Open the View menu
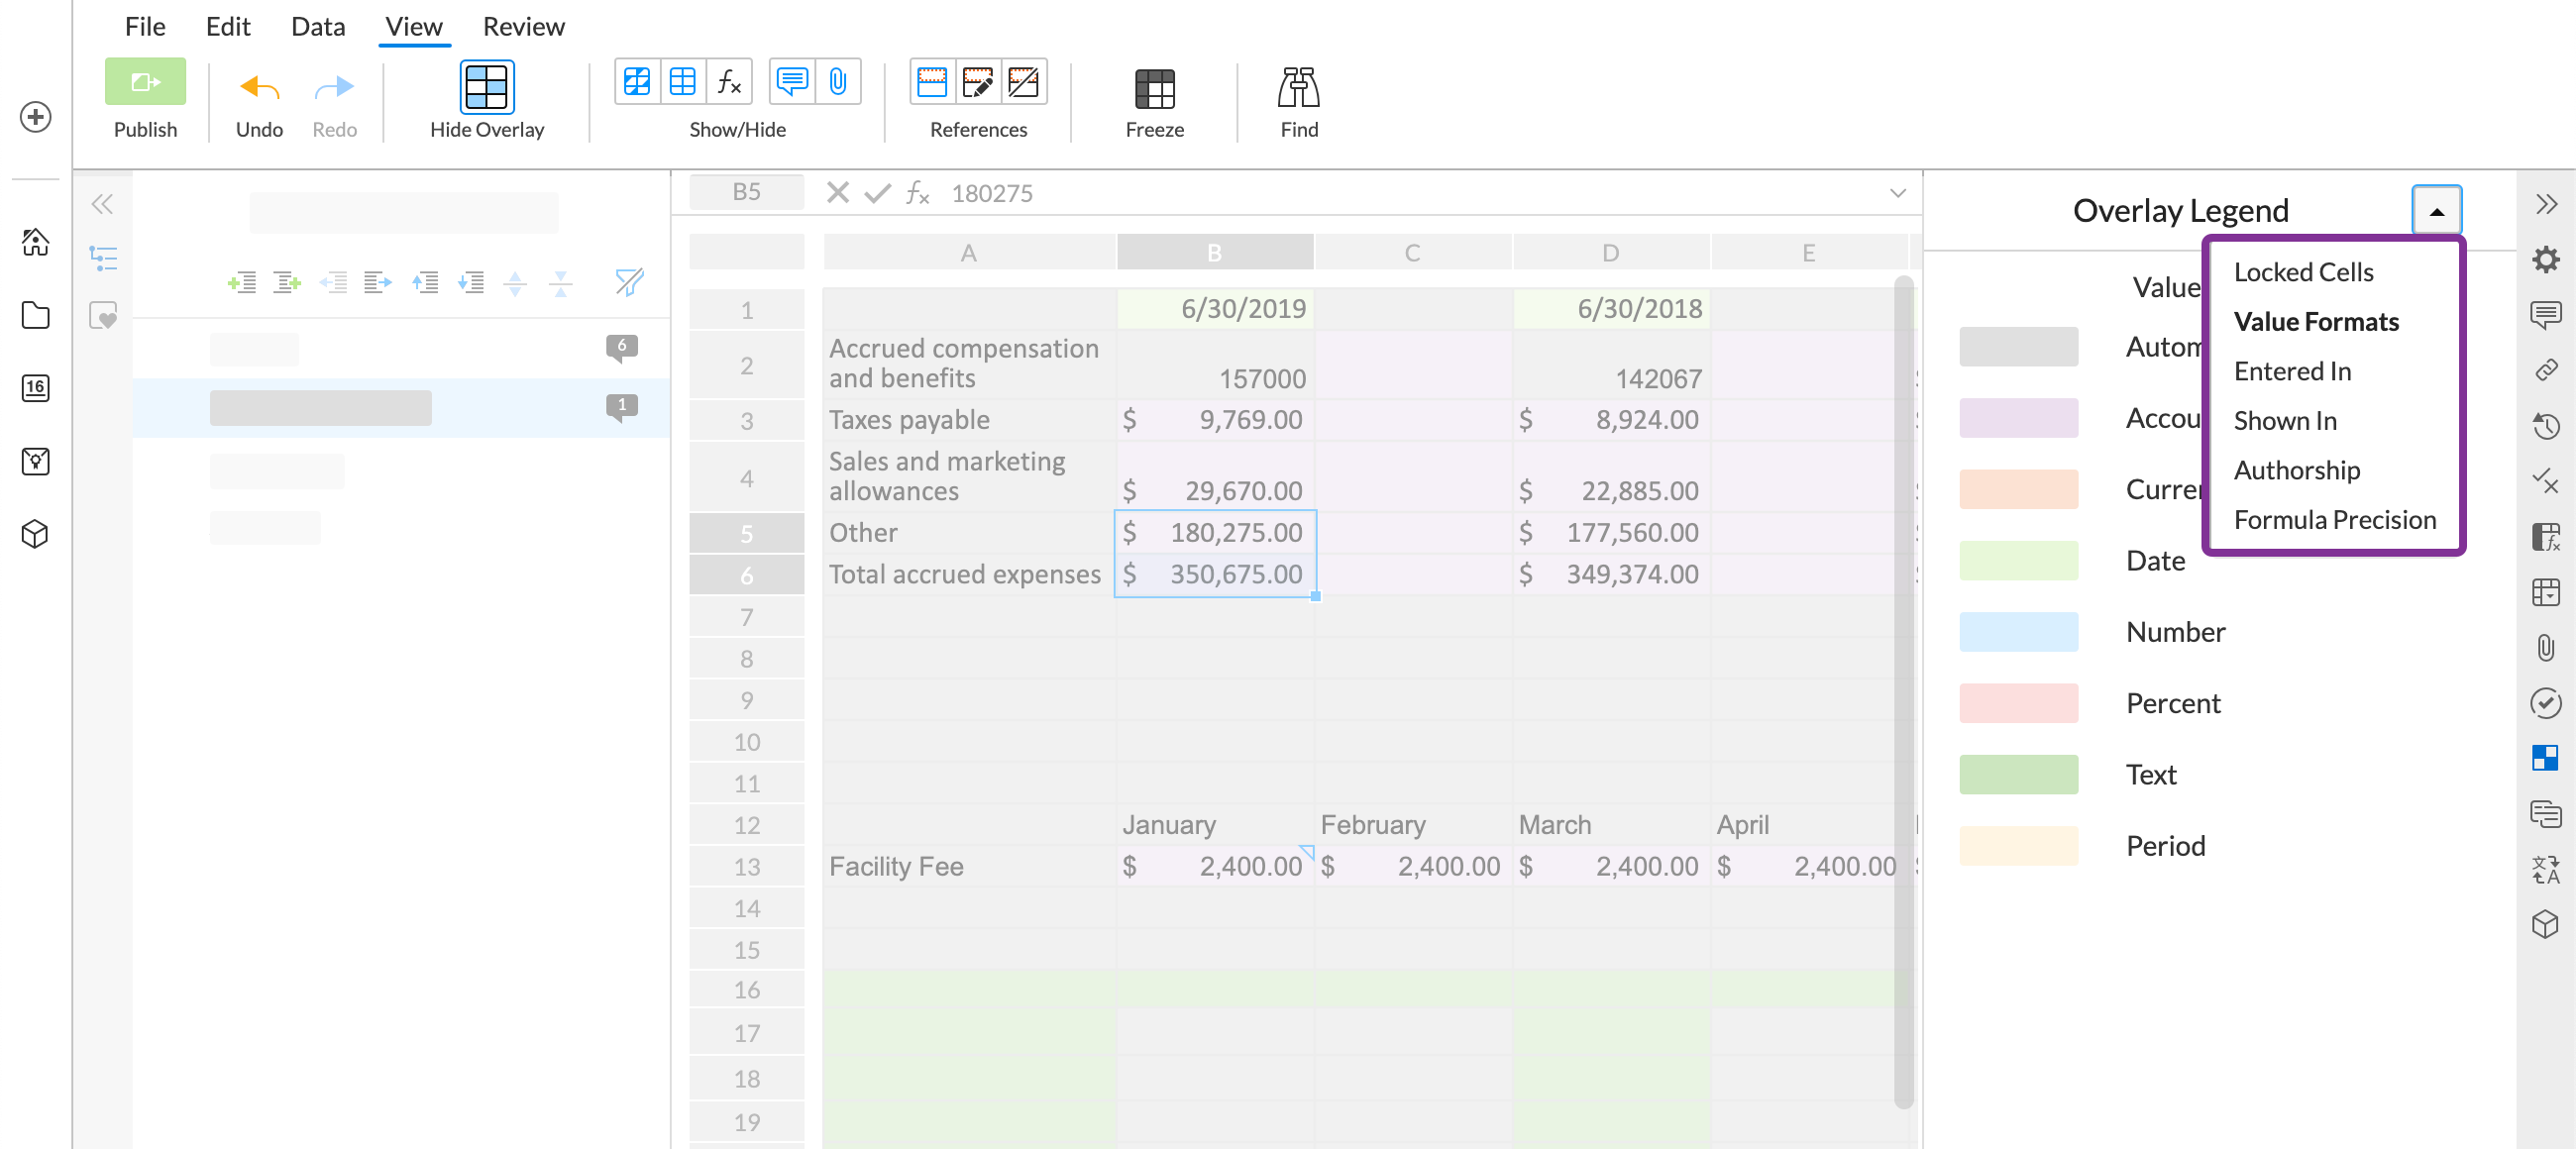 pyautogui.click(x=413, y=27)
